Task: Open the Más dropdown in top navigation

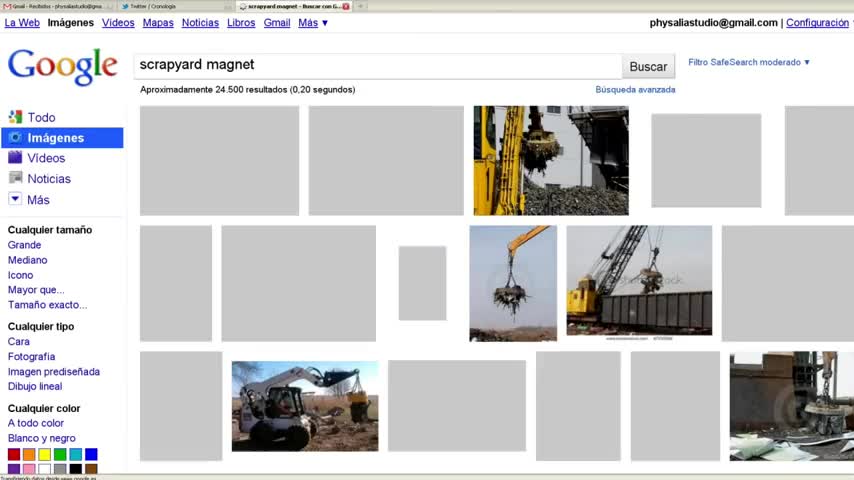Action: [x=313, y=23]
